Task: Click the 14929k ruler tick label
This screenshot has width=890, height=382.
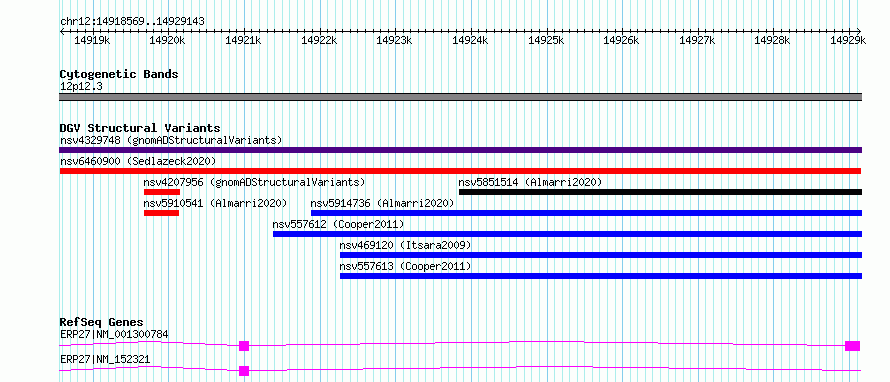Action: (x=848, y=40)
